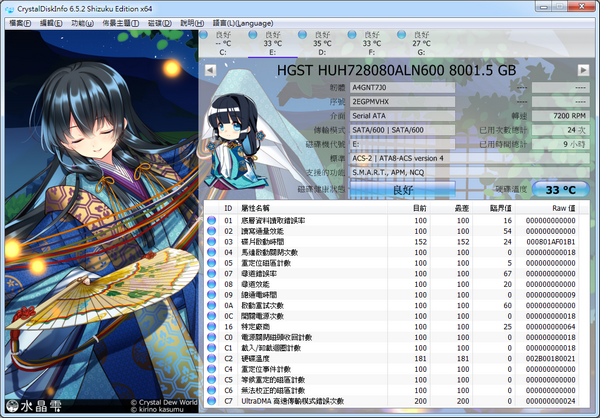Click status icon of attribute 02 row

coord(211,231)
